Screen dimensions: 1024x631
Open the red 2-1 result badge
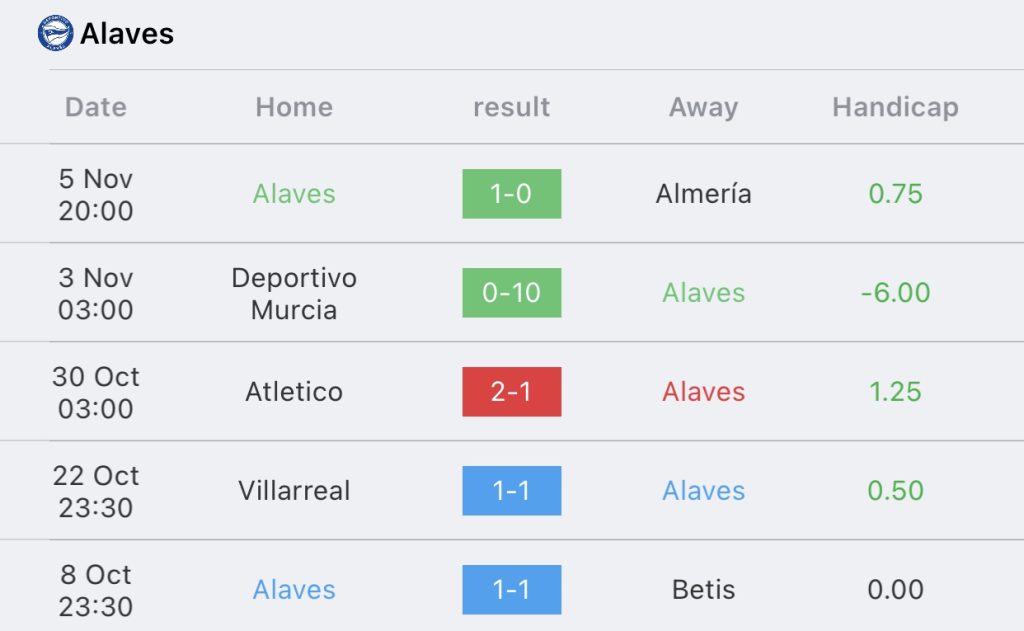pyautogui.click(x=511, y=392)
